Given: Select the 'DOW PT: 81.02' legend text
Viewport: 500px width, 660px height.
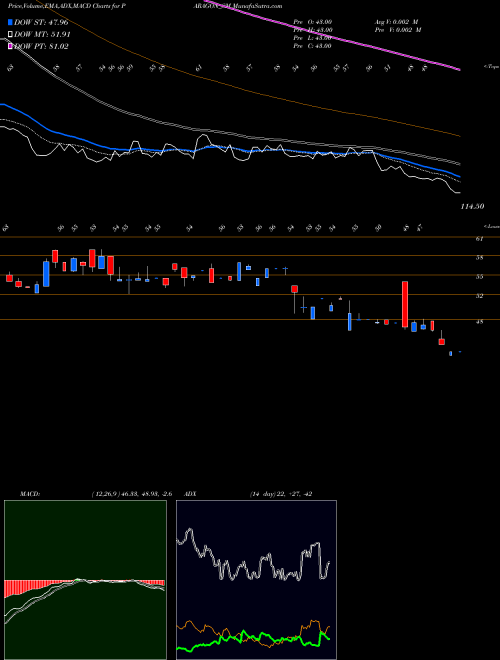Looking at the screenshot, I should pyautogui.click(x=41, y=46).
